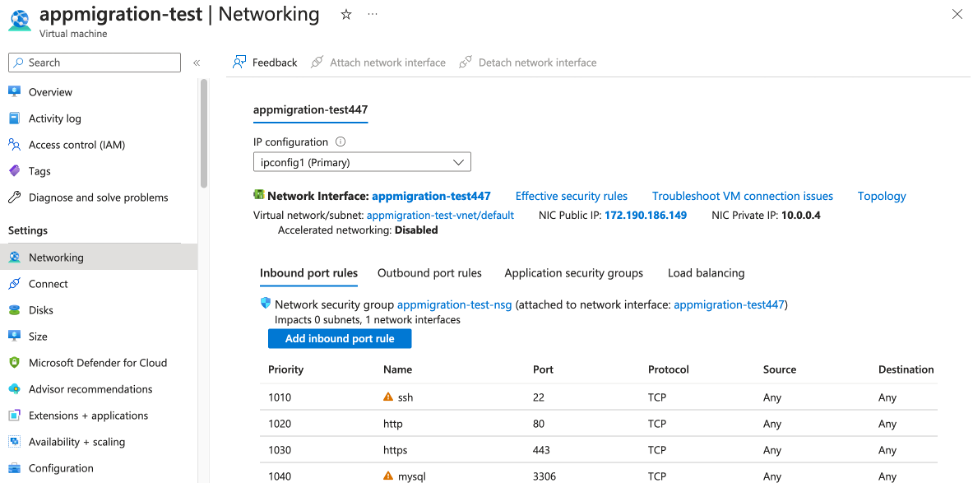This screenshot has width=974, height=483.
Task: Open the Network Interface appmigration-test447 link
Action: [431, 196]
